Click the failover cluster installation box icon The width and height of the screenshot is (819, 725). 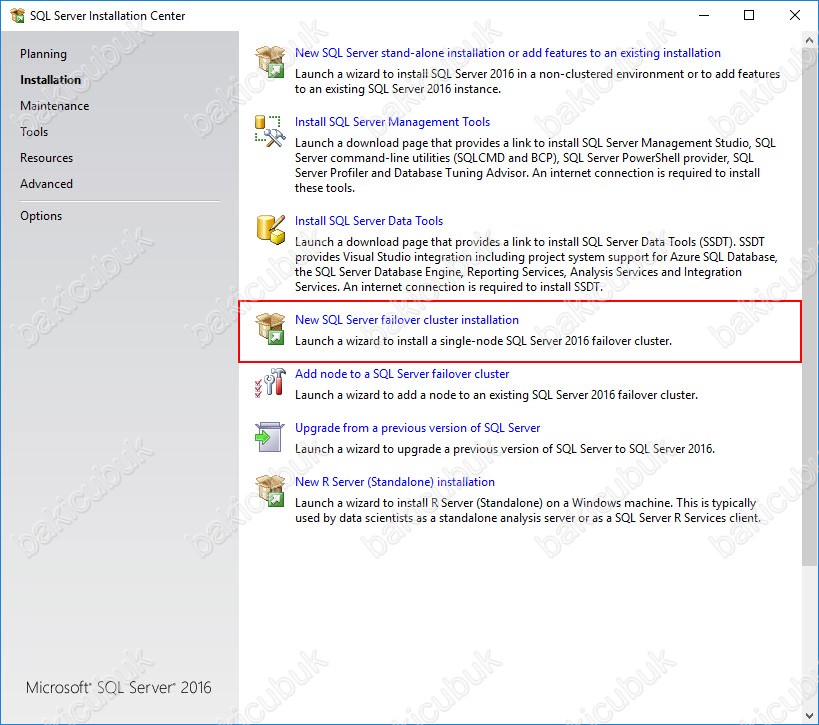[x=270, y=329]
